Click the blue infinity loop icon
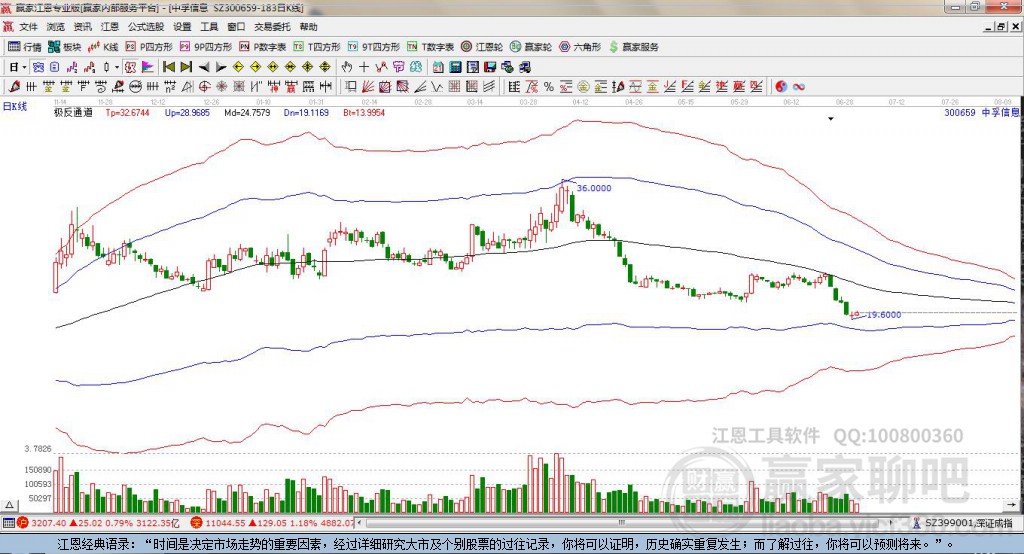1024x554 pixels. point(799,87)
